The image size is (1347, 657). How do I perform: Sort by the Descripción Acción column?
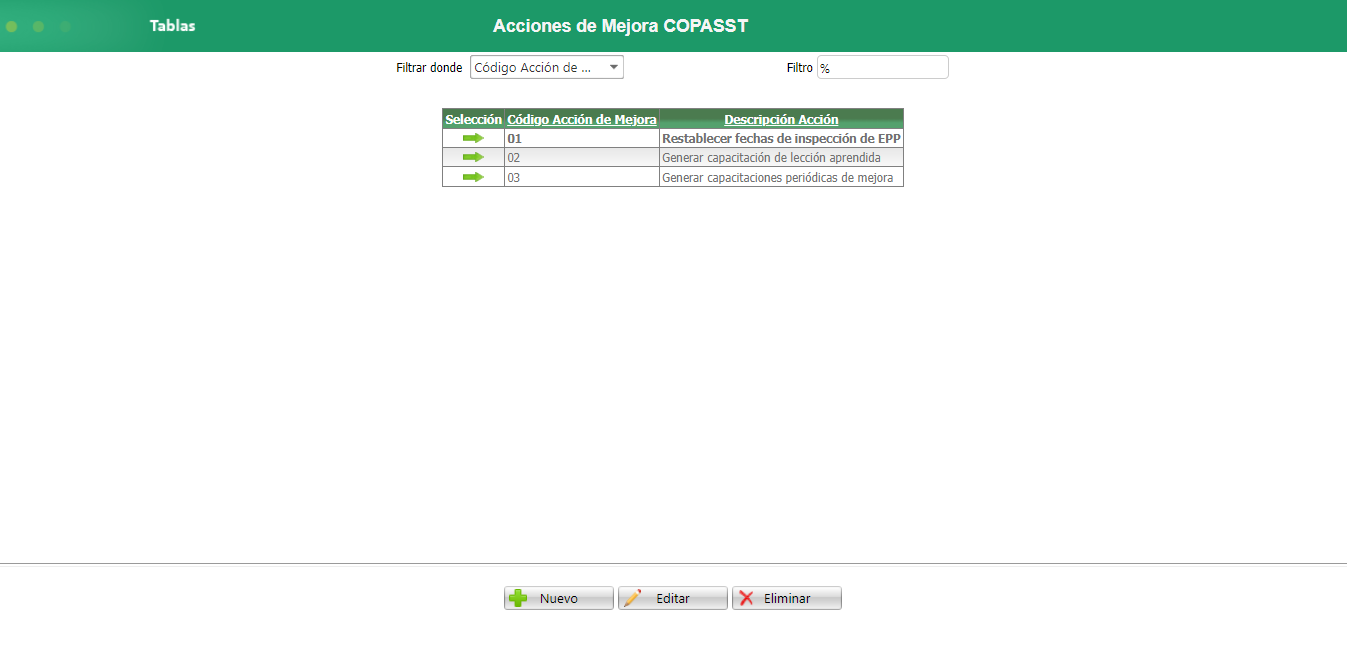point(781,119)
